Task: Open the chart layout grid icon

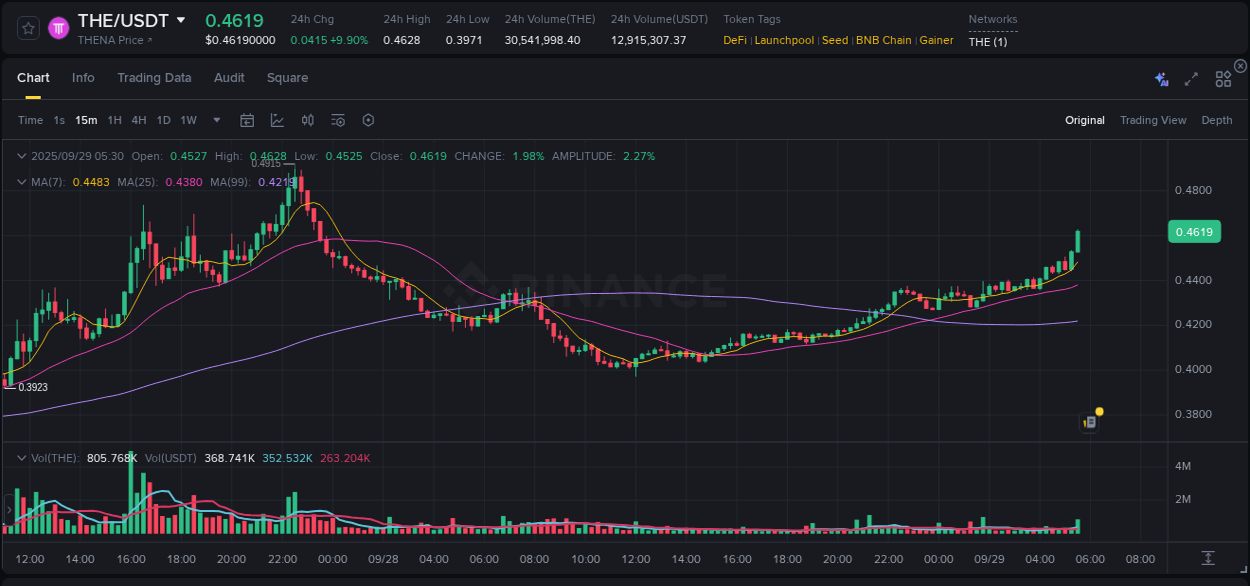Action: coord(1222,78)
